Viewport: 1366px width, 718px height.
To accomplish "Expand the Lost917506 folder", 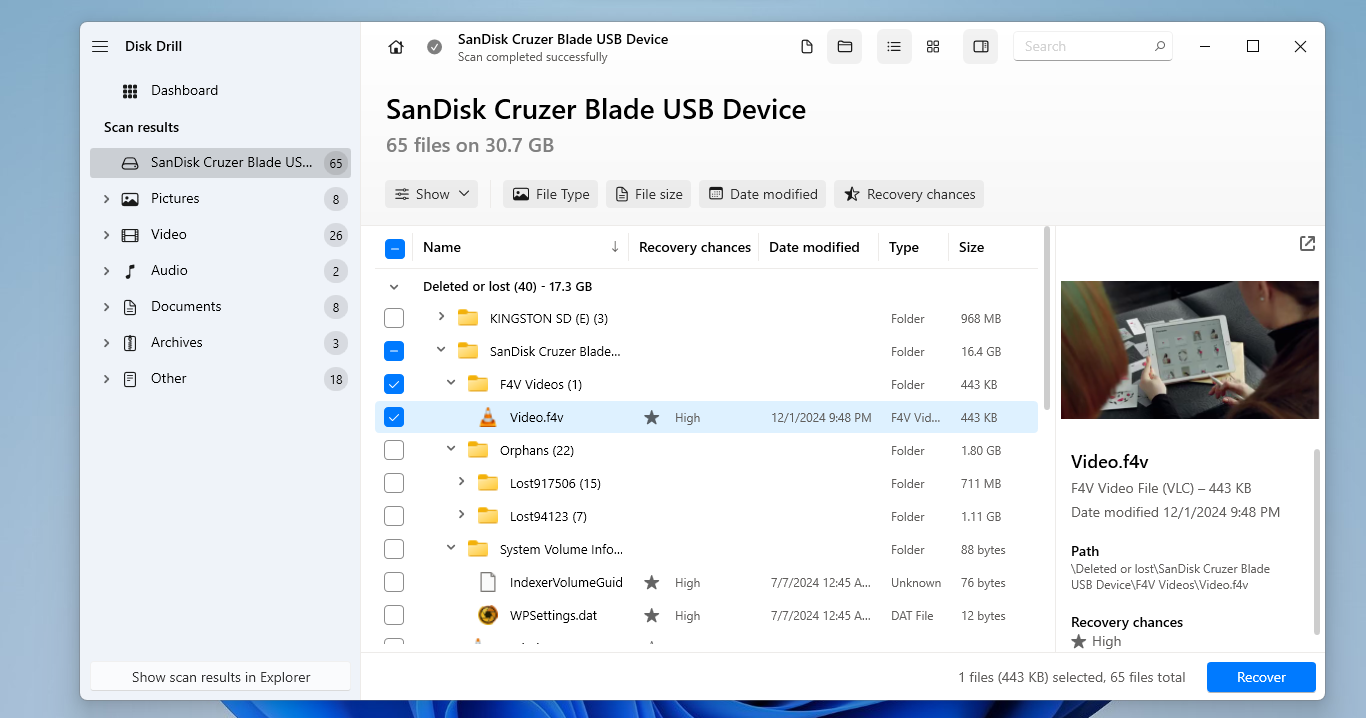I will [x=461, y=483].
